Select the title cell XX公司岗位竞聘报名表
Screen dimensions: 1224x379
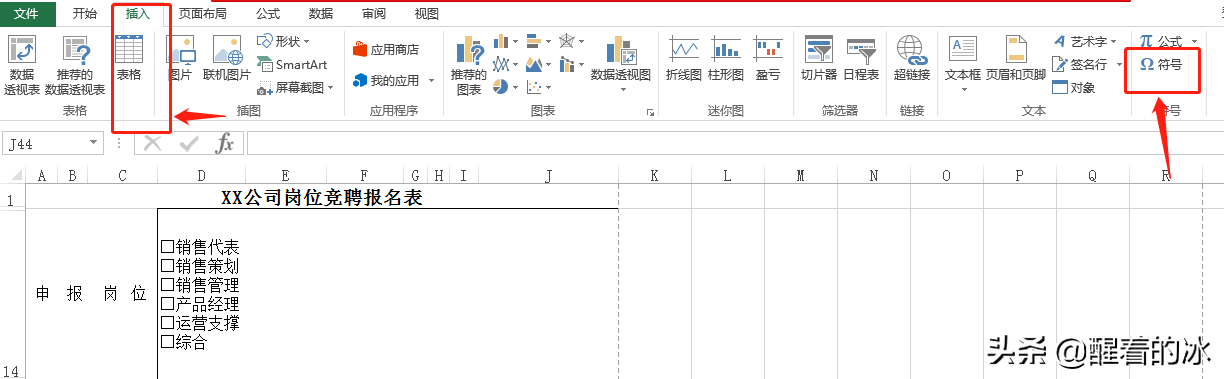(322, 198)
